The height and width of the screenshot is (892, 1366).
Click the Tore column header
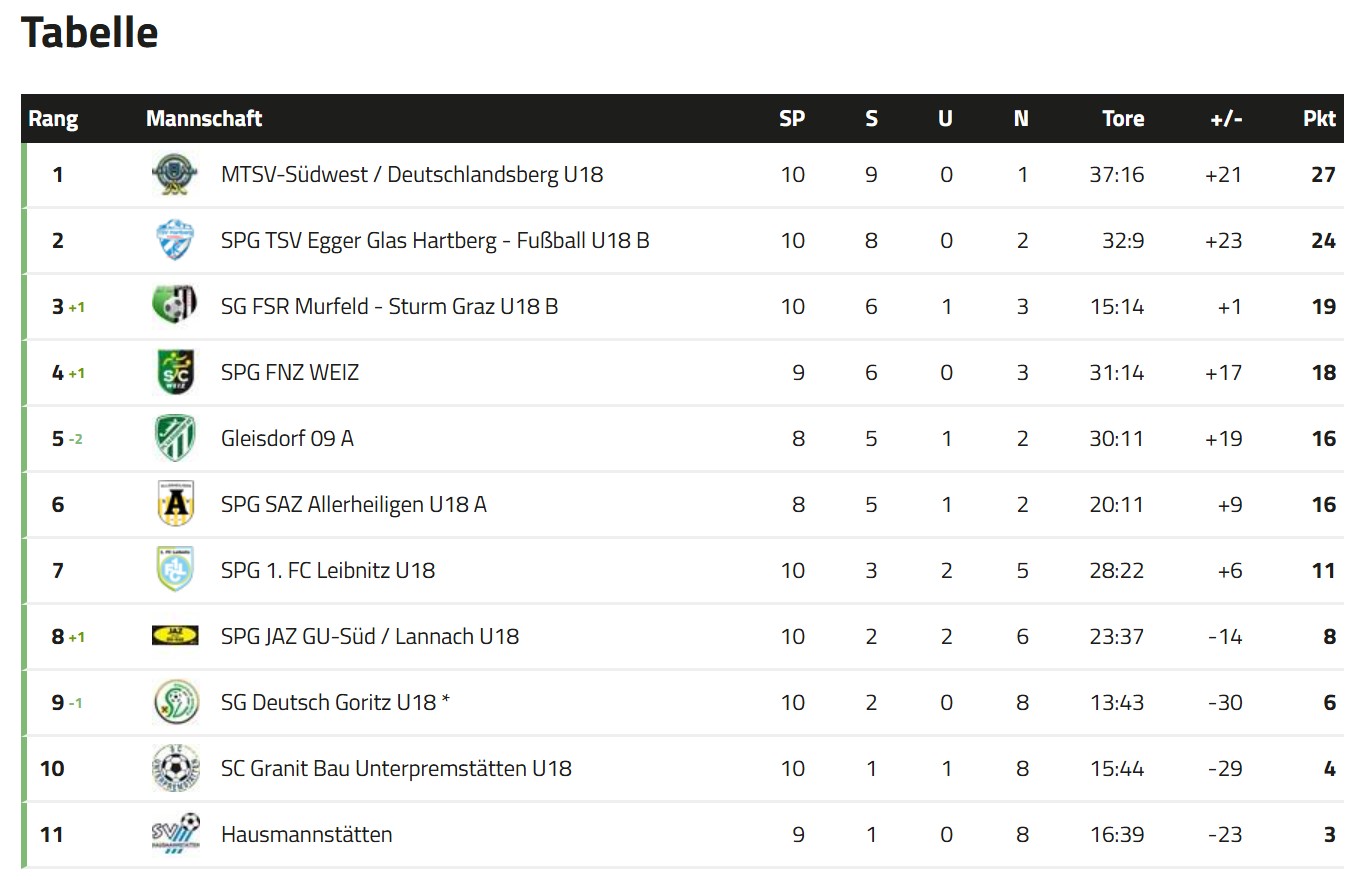(x=1123, y=118)
